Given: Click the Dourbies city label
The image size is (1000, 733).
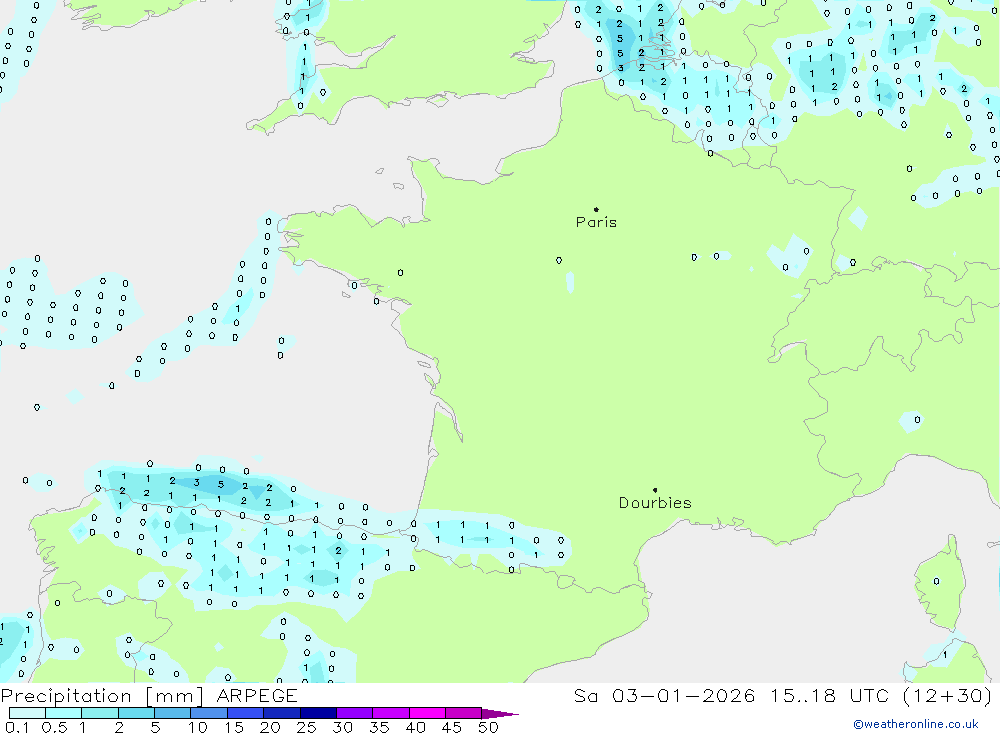Looking at the screenshot, I should coord(655,503).
